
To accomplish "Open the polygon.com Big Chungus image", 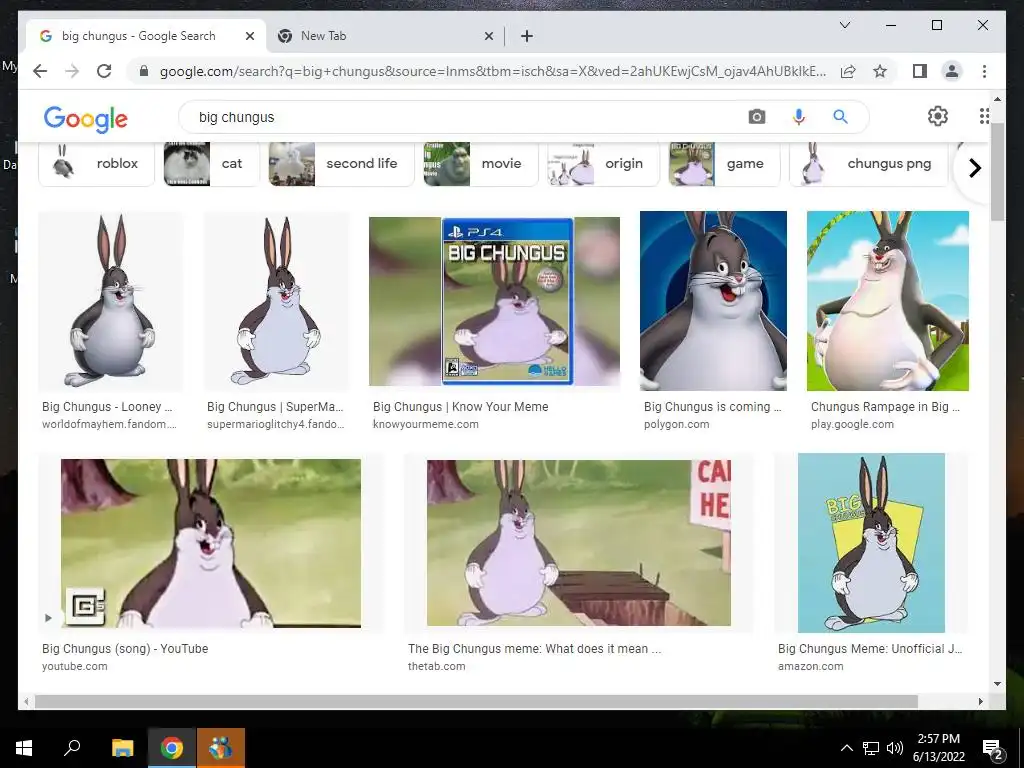I will pos(713,301).
